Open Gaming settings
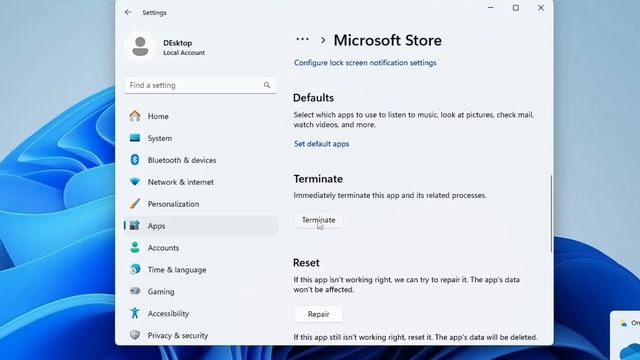Screen dimensions: 640x360 tap(201, 291)
